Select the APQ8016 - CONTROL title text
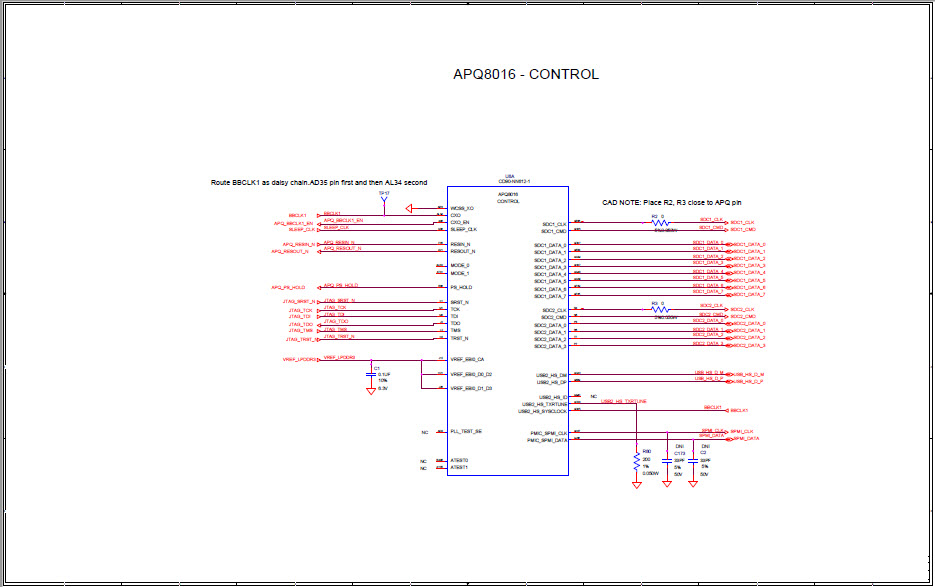The width and height of the screenshot is (935, 587). coord(527,73)
